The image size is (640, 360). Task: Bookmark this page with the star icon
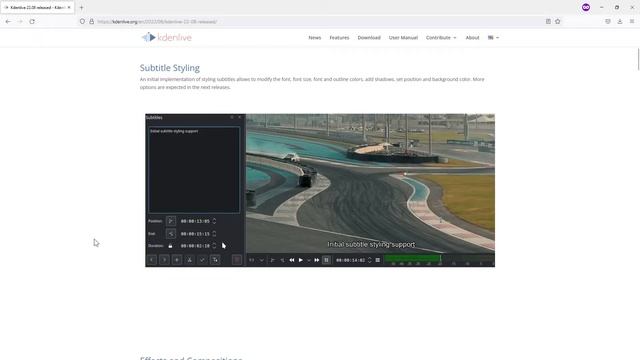pos(558,22)
